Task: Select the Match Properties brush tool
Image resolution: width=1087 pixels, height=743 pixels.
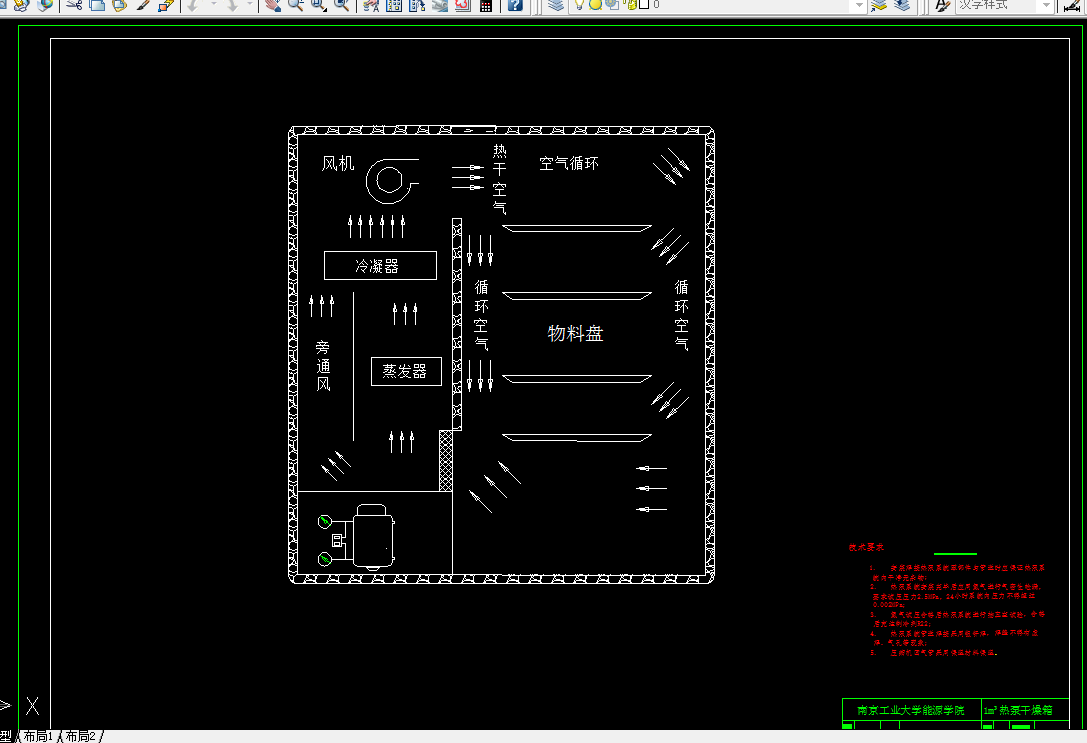Action: tap(143, 5)
